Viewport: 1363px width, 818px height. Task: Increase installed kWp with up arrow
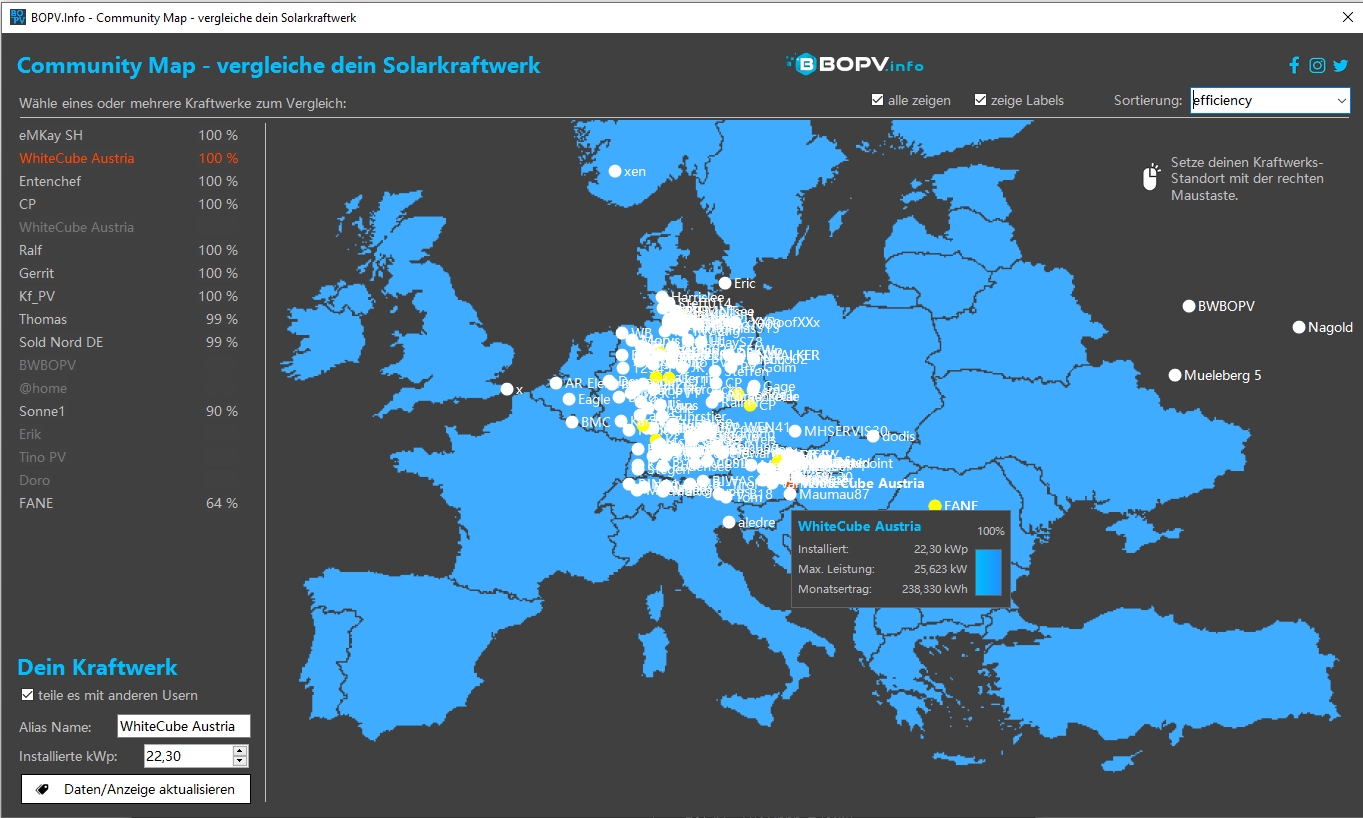click(239, 751)
